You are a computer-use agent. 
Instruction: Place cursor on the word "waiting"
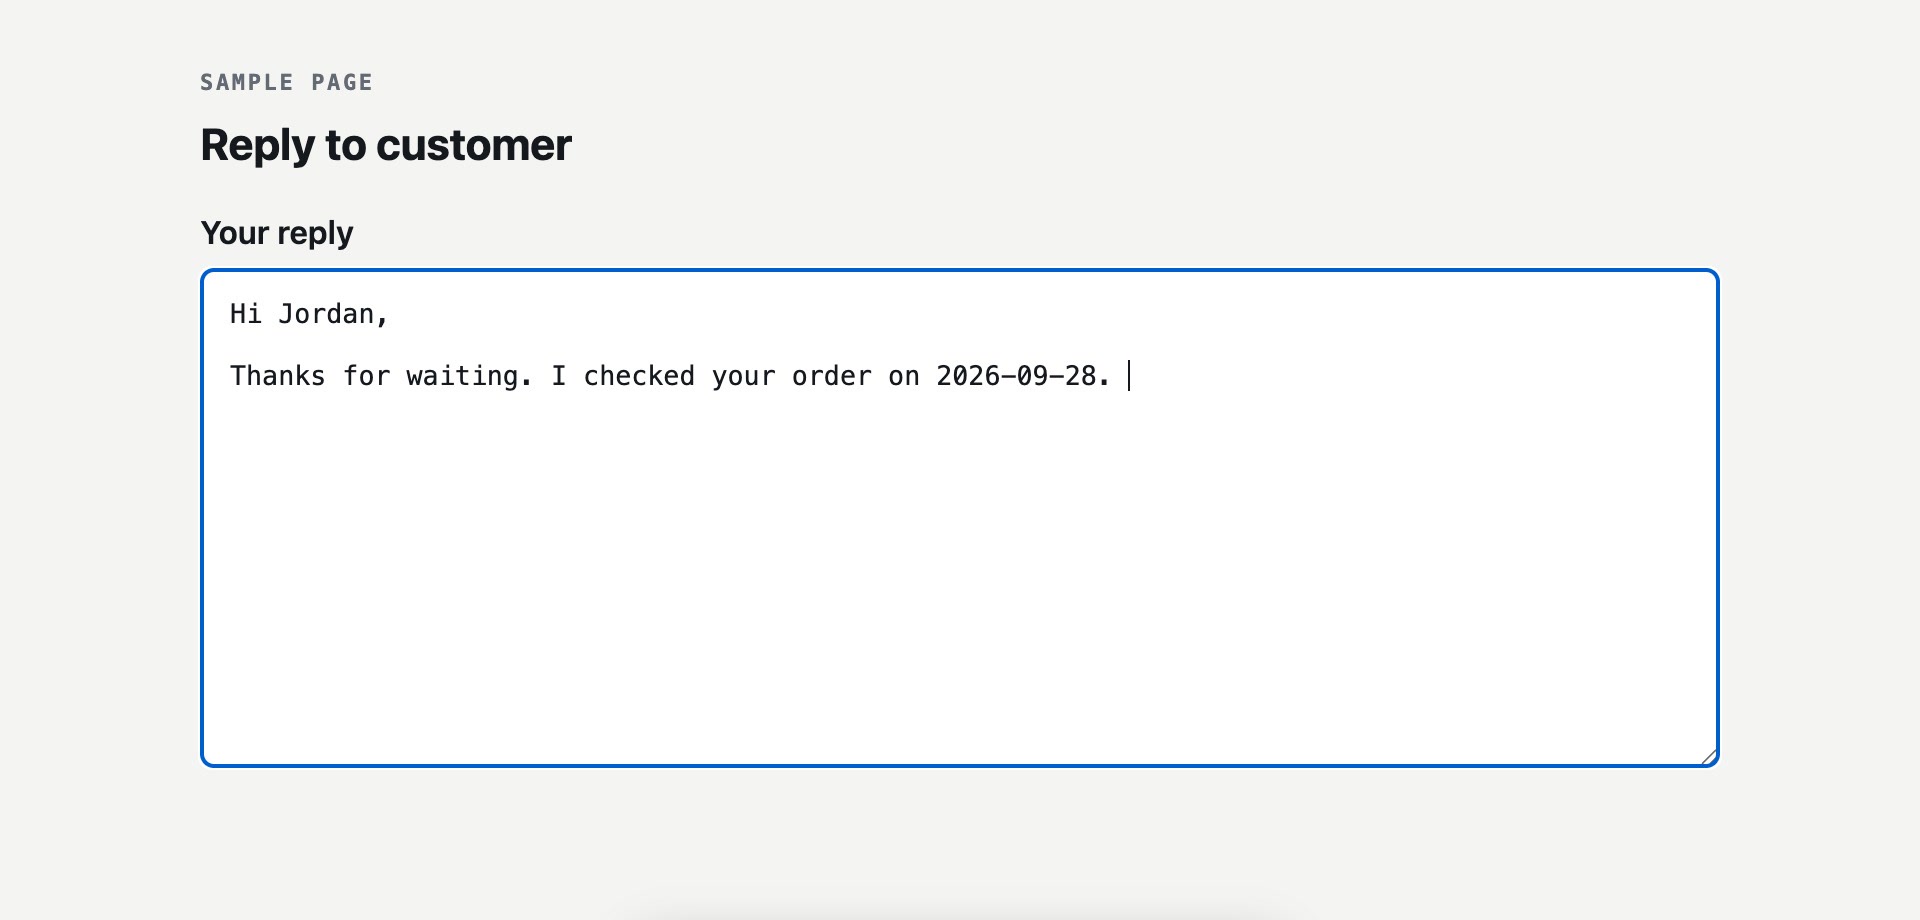pyautogui.click(x=462, y=376)
